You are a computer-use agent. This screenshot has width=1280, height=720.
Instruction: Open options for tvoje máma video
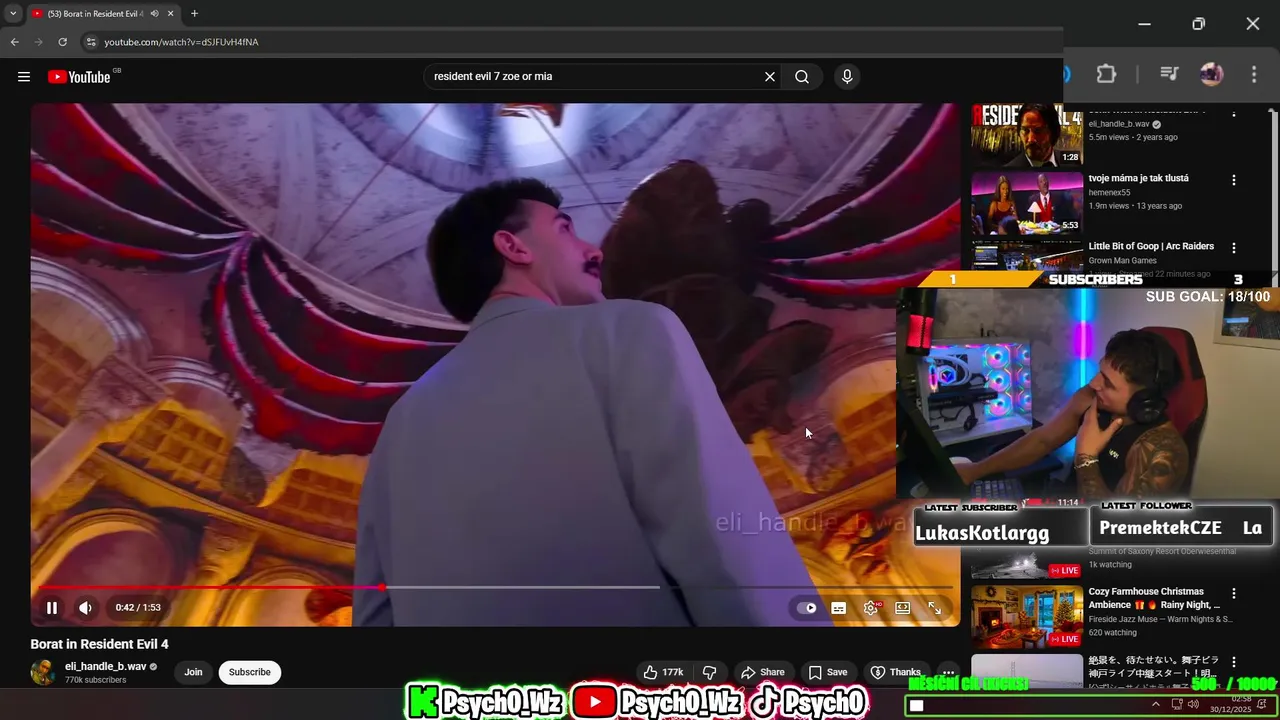click(x=1233, y=180)
